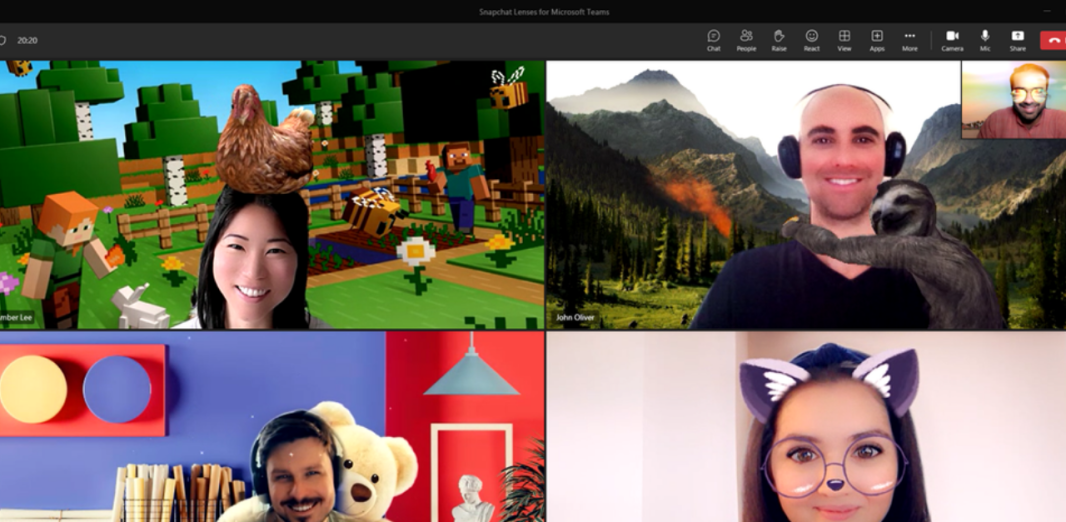Click the Snapchat Lenses for Microsoft Teams title
This screenshot has width=1066, height=522.
click(x=544, y=12)
